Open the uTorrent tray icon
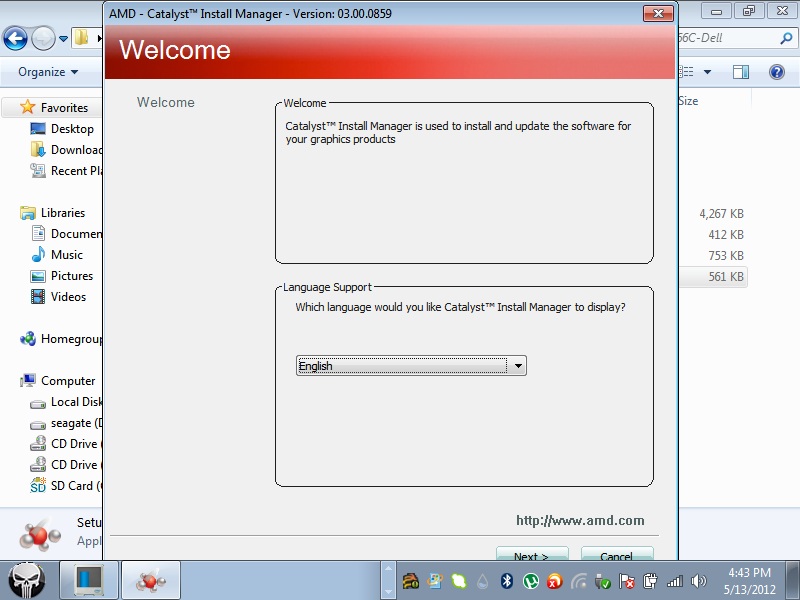 pos(531,581)
